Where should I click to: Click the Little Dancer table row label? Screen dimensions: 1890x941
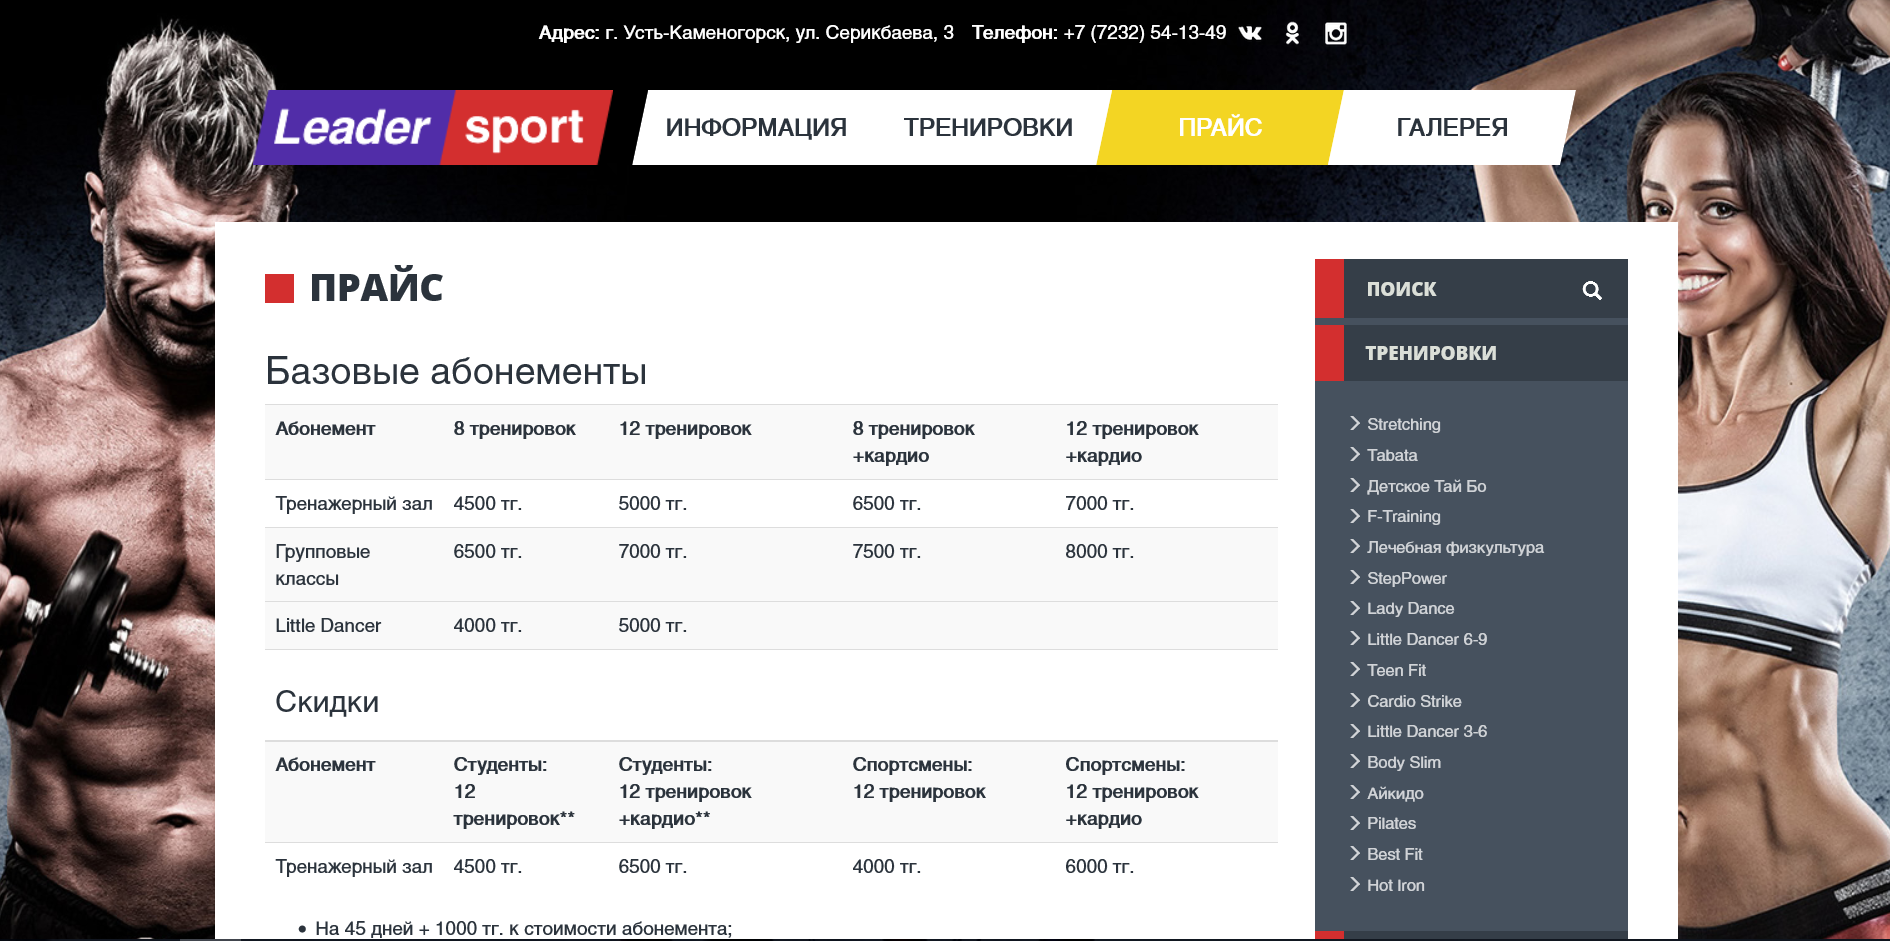coord(328,626)
